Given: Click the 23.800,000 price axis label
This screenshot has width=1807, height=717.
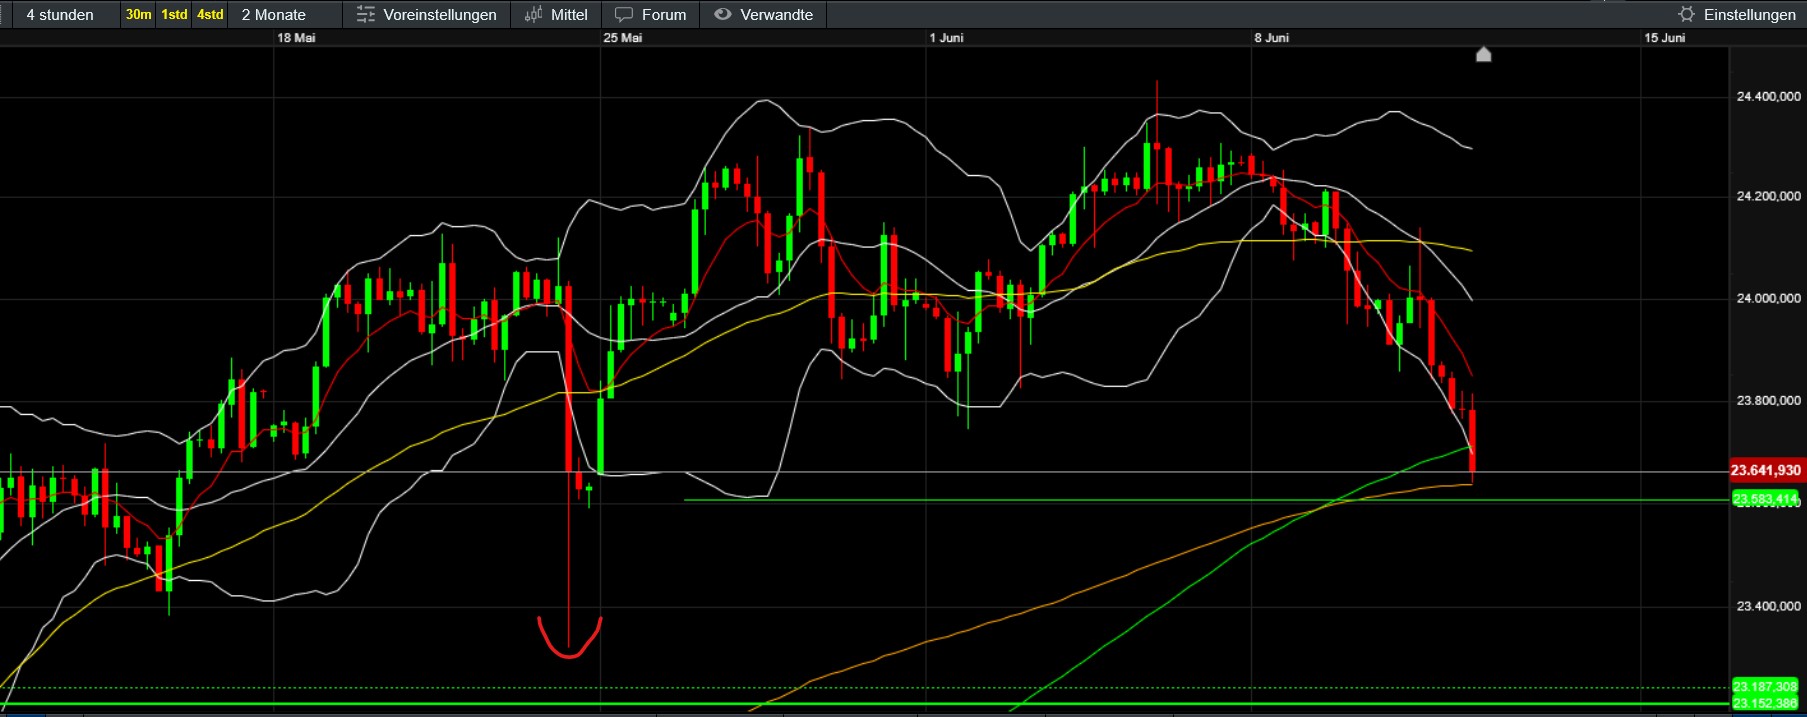Looking at the screenshot, I should click(1768, 400).
